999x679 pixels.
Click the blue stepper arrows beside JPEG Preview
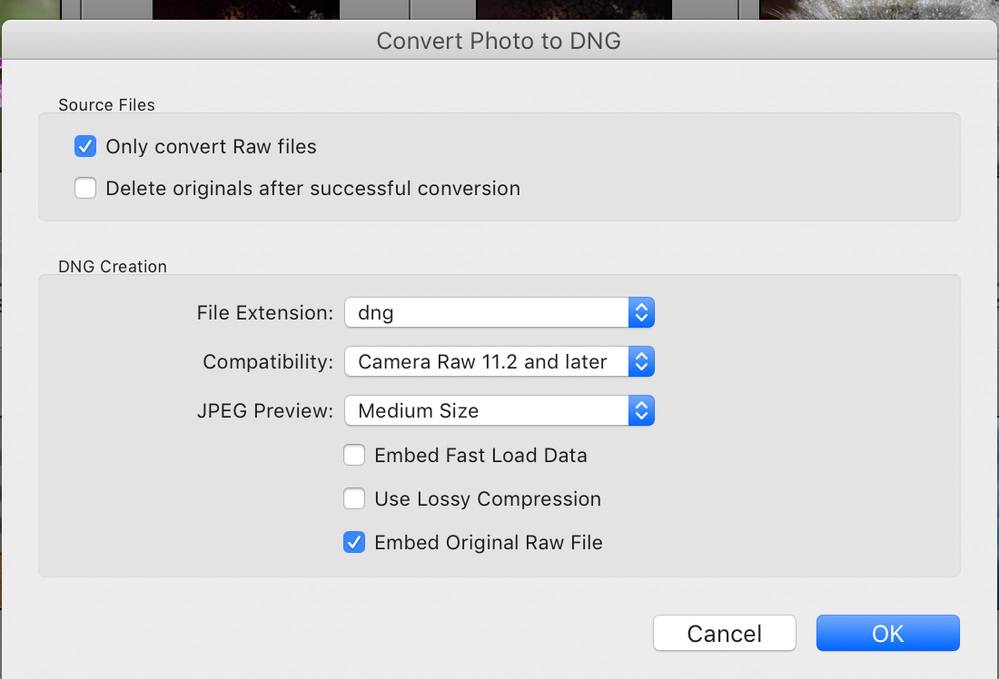(x=641, y=410)
